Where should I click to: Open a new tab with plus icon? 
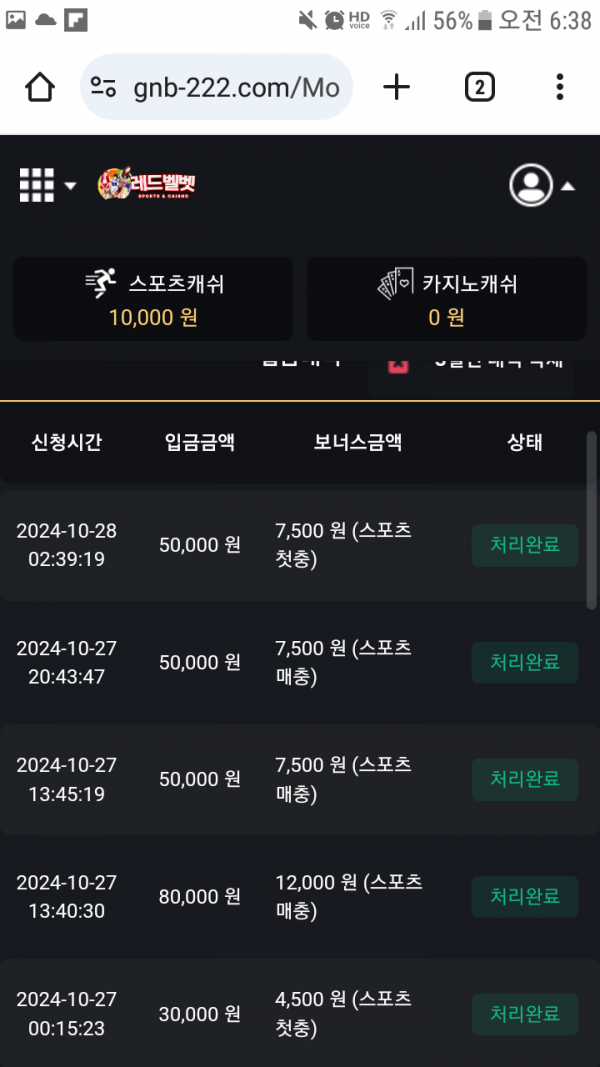(x=397, y=88)
